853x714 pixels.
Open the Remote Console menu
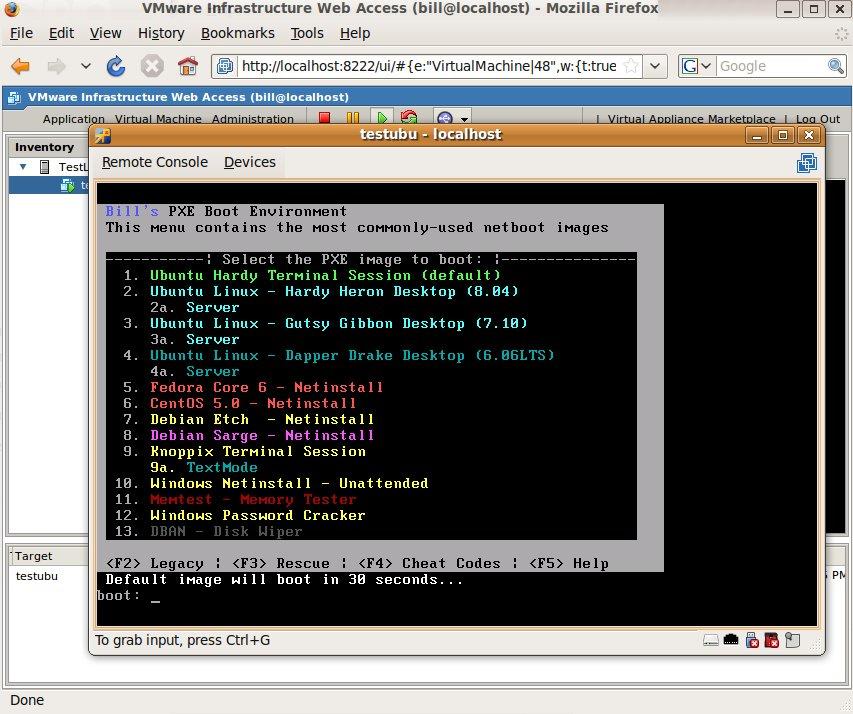pos(155,162)
